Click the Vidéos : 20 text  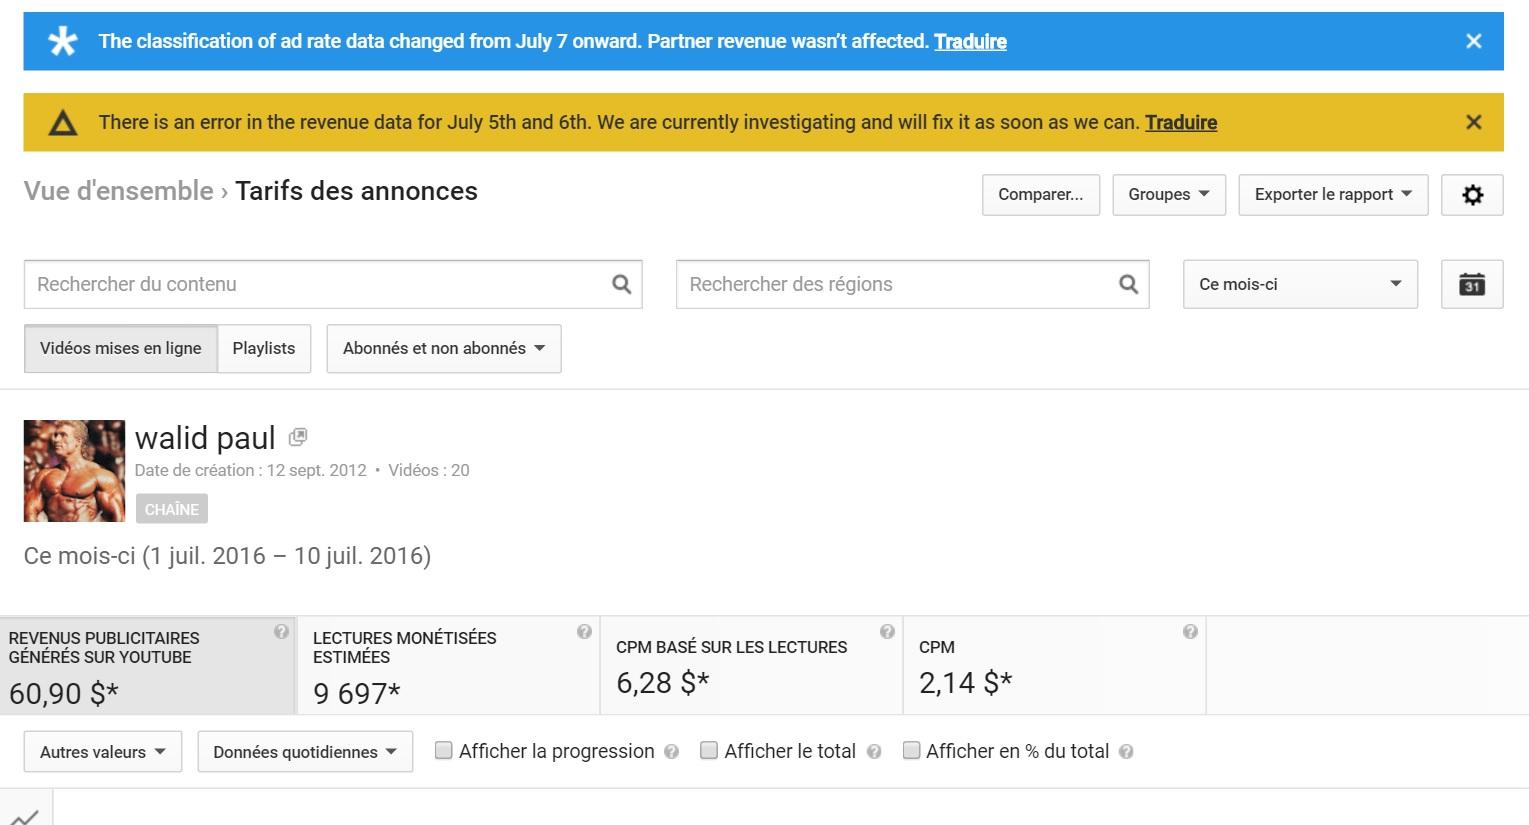(429, 470)
